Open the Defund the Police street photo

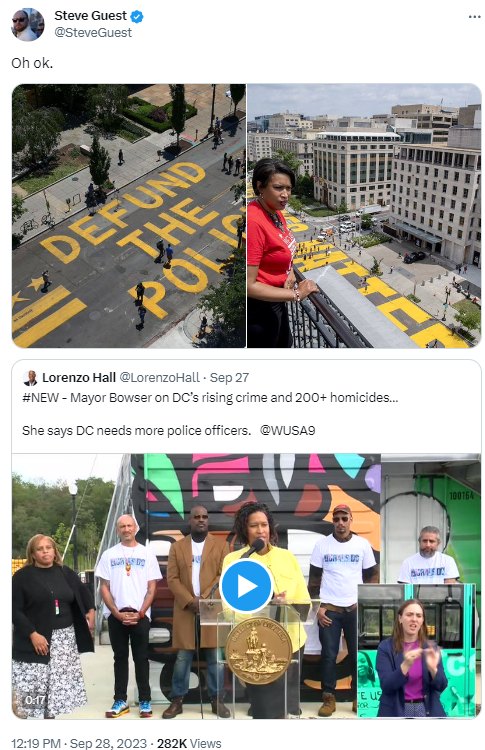pos(129,216)
